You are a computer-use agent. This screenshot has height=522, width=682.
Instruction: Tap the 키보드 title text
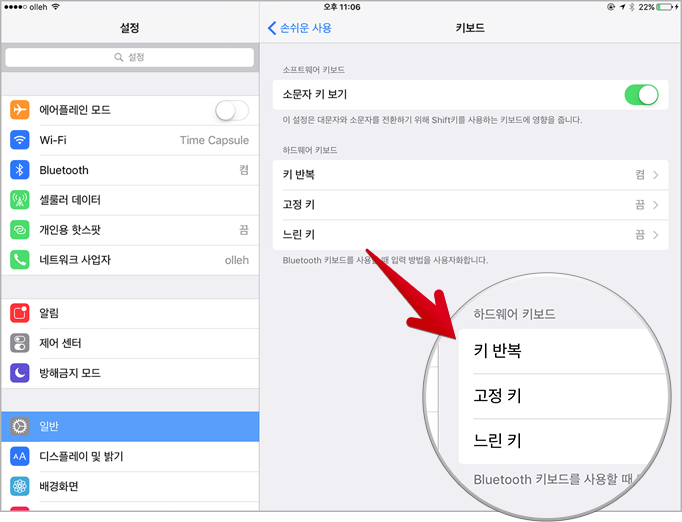point(470,28)
